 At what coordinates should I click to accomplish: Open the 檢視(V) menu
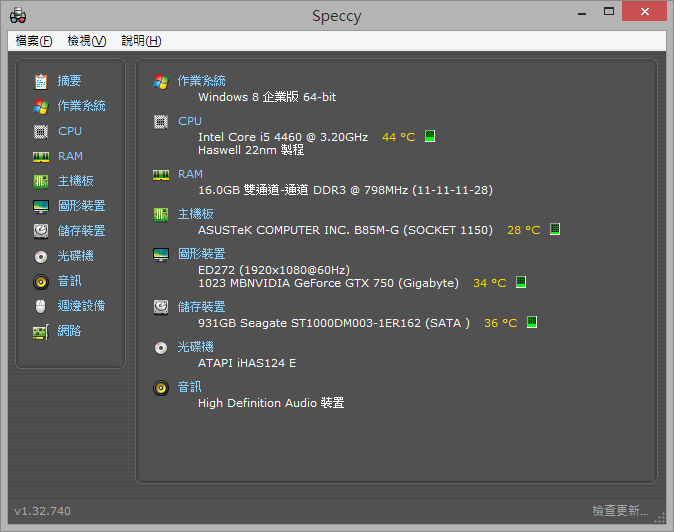87,41
